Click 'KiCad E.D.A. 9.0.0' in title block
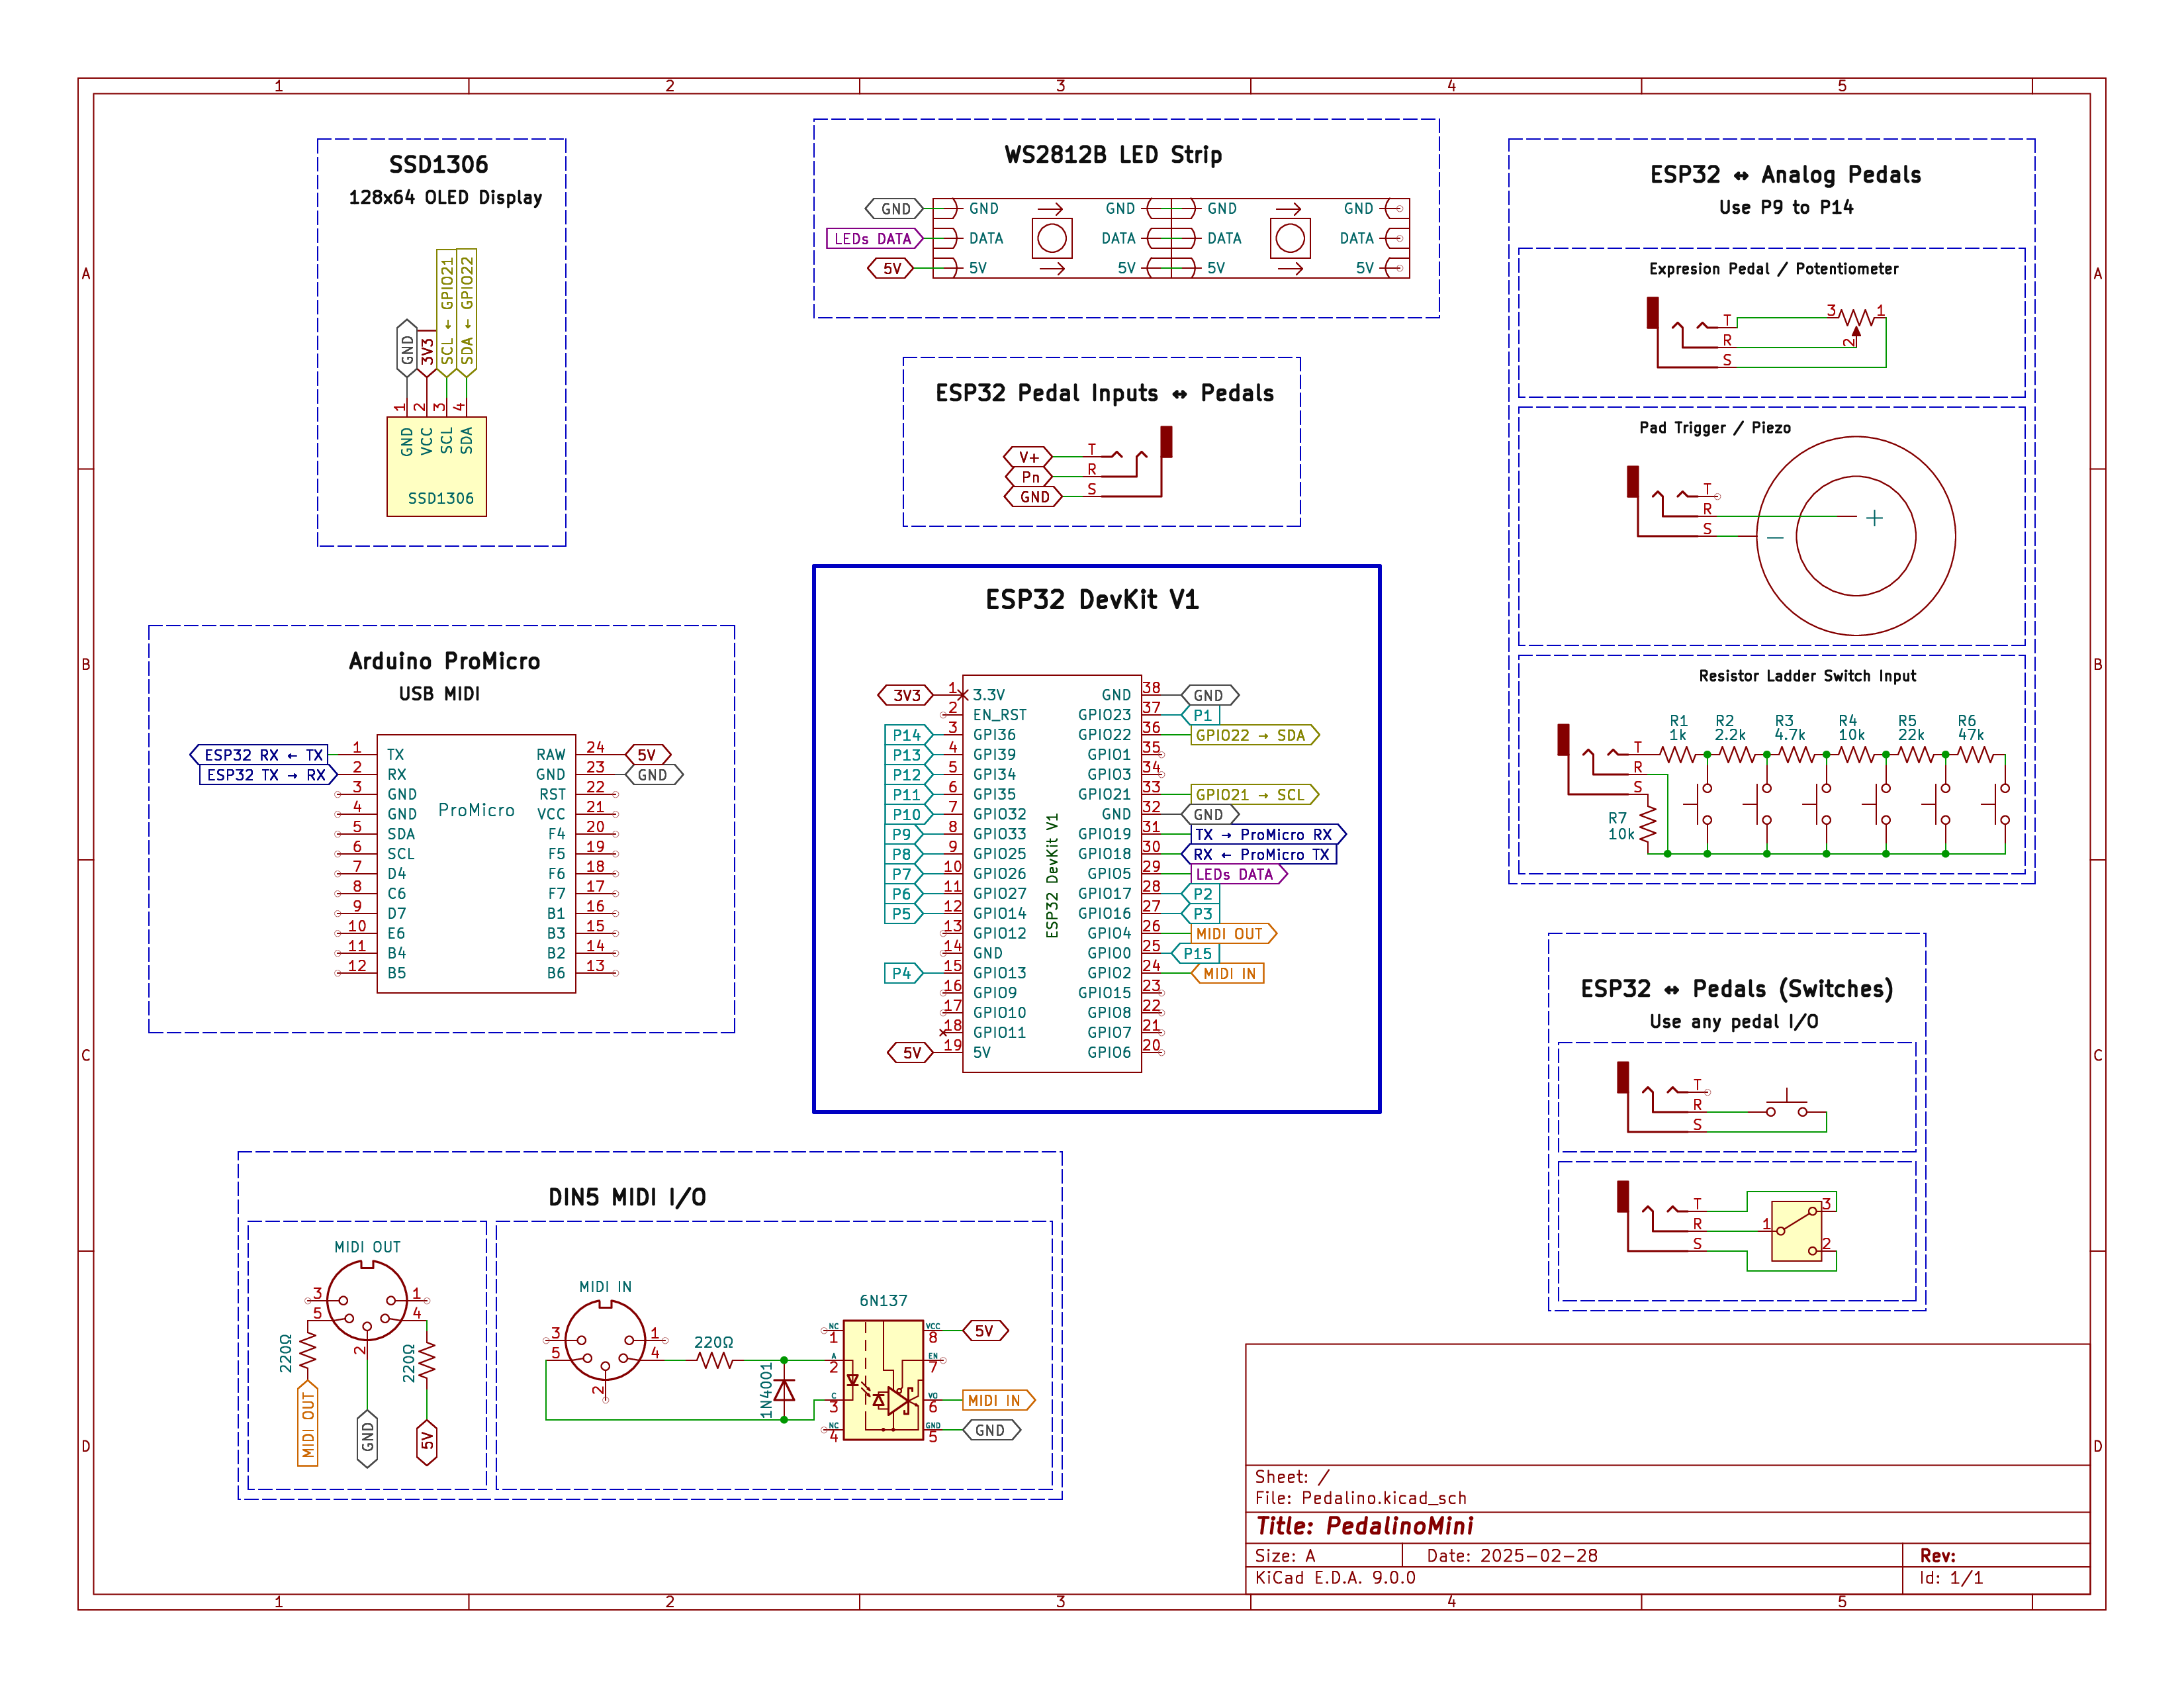This screenshot has width=2184, height=1688. tap(1335, 1577)
